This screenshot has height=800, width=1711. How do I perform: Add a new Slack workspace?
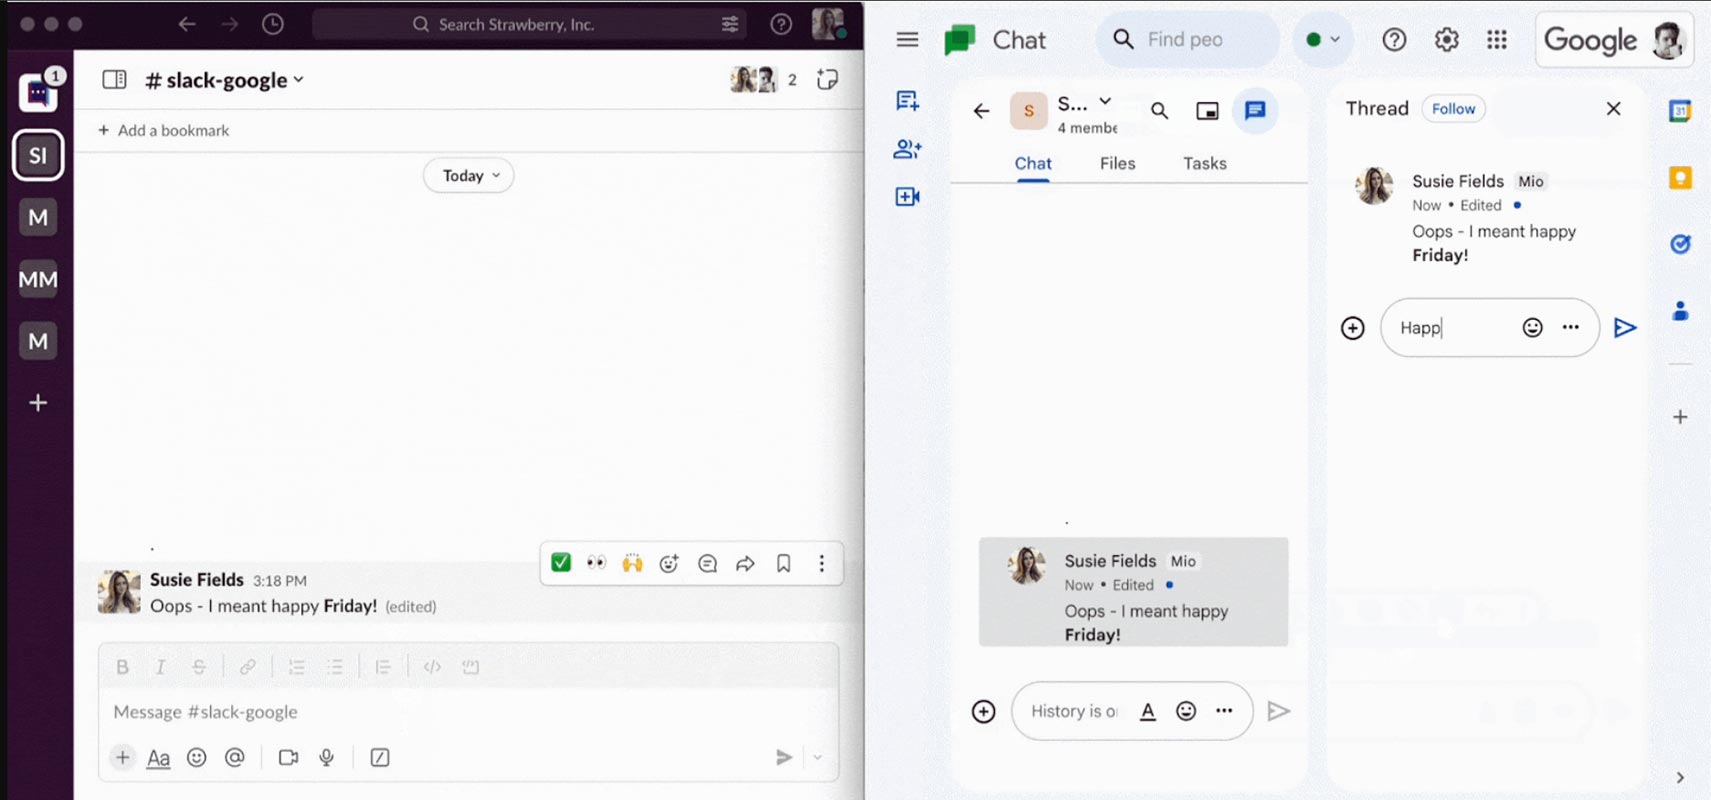click(38, 402)
